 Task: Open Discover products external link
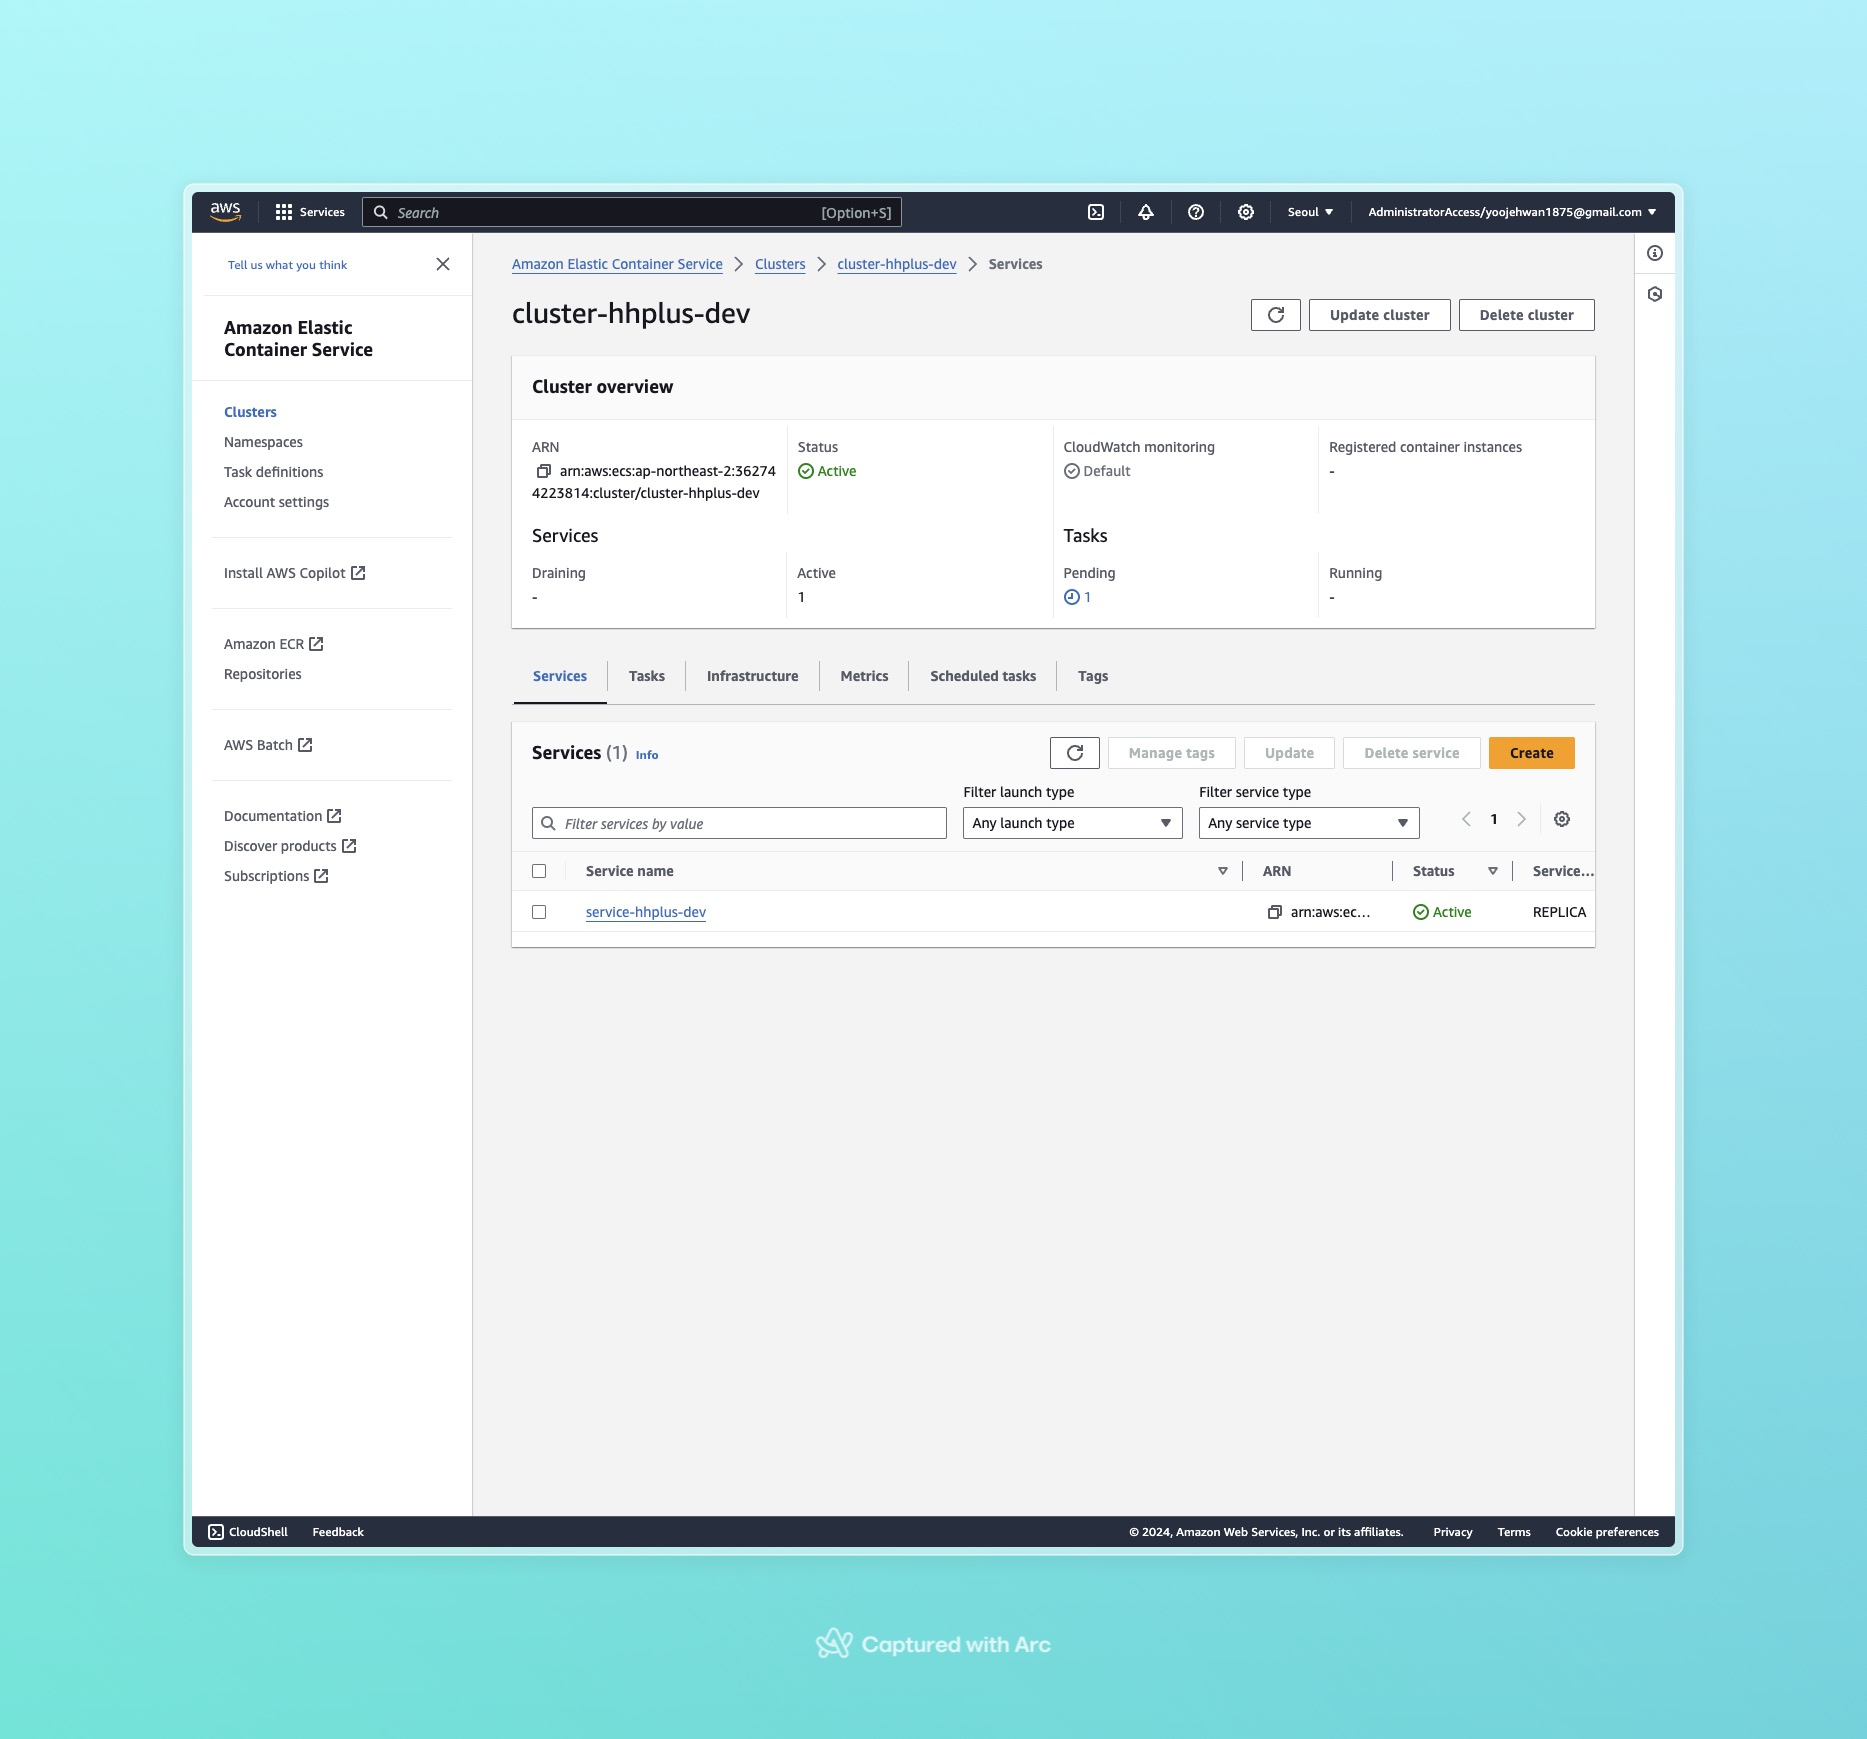click(x=290, y=846)
